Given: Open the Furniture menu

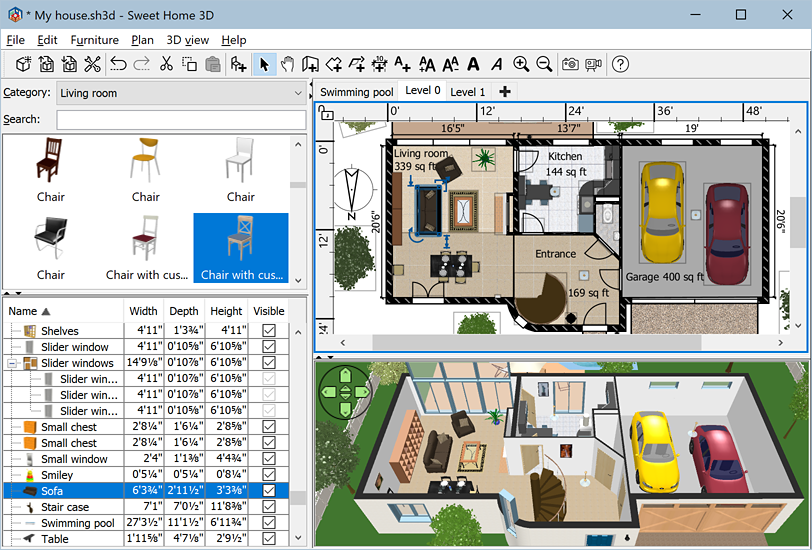Looking at the screenshot, I should [94, 40].
